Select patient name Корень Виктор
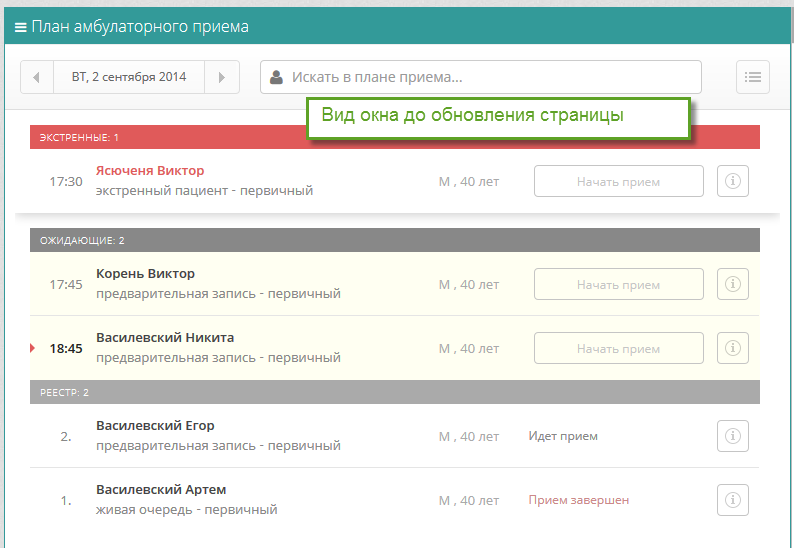Screen dimensions: 794x548 tap(145, 273)
